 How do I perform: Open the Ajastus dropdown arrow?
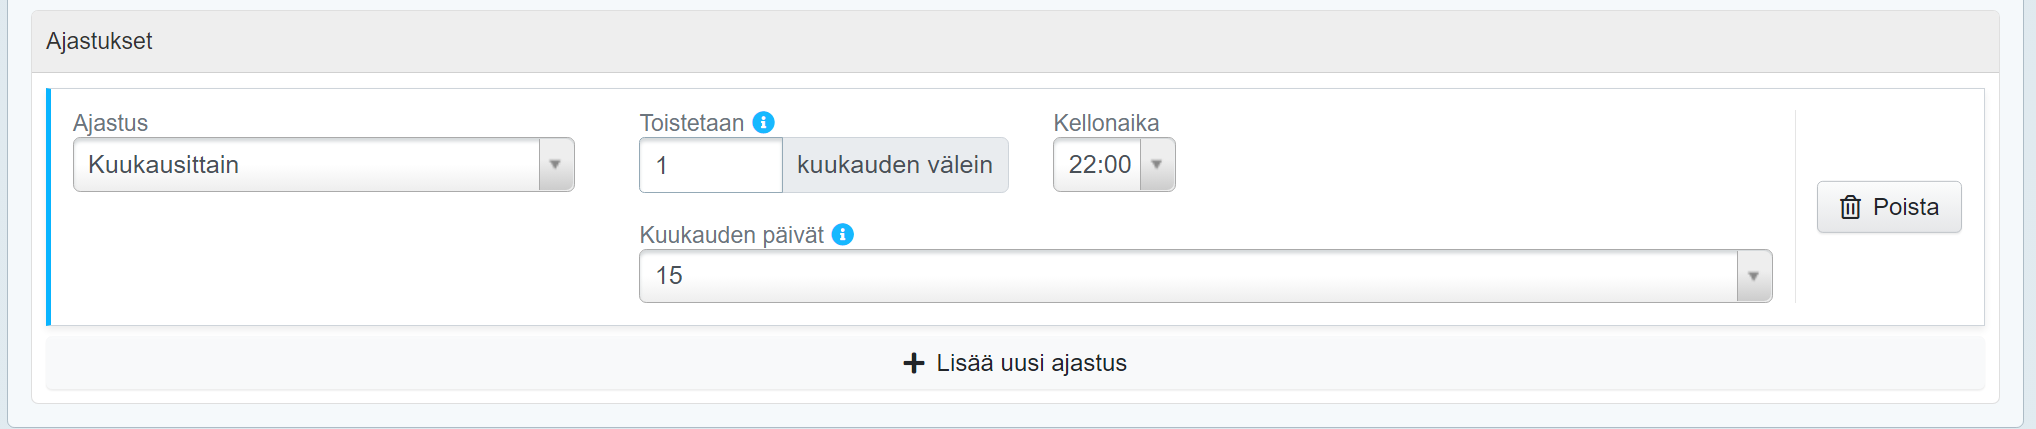pyautogui.click(x=555, y=165)
